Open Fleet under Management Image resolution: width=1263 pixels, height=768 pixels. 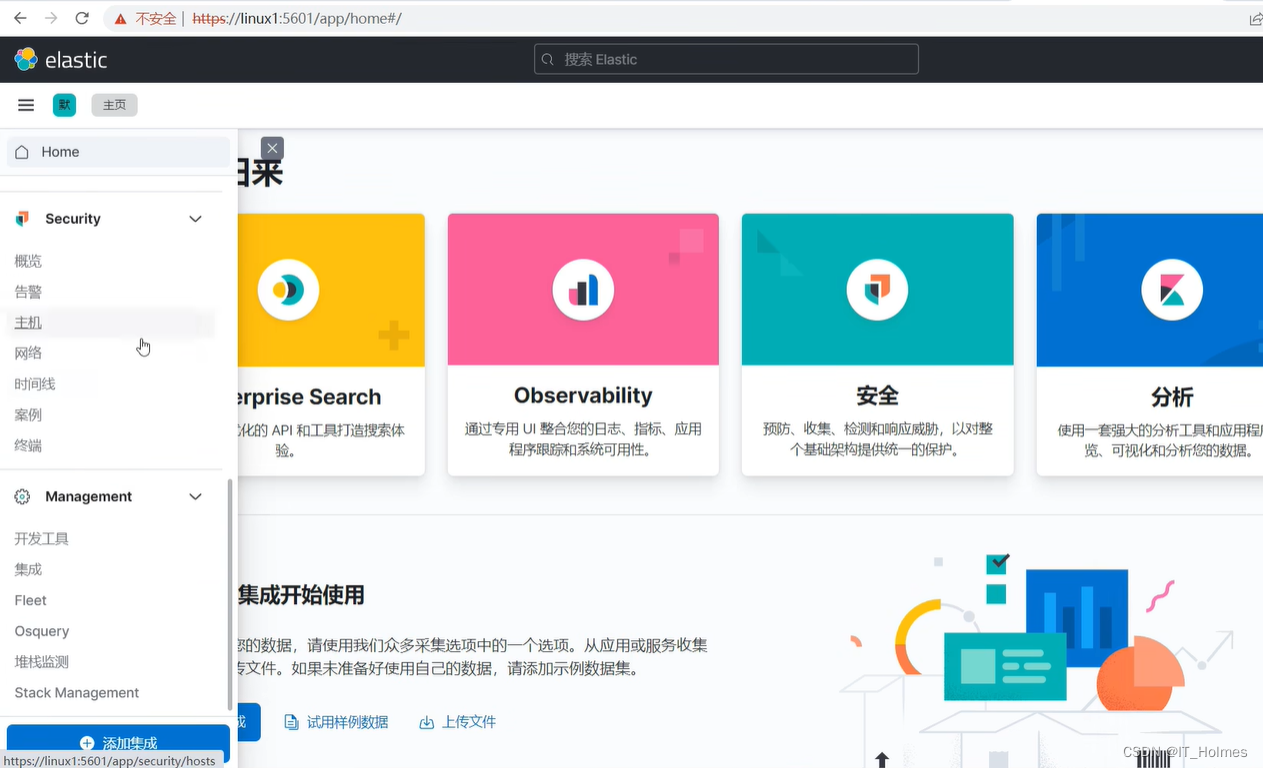pyautogui.click(x=31, y=600)
